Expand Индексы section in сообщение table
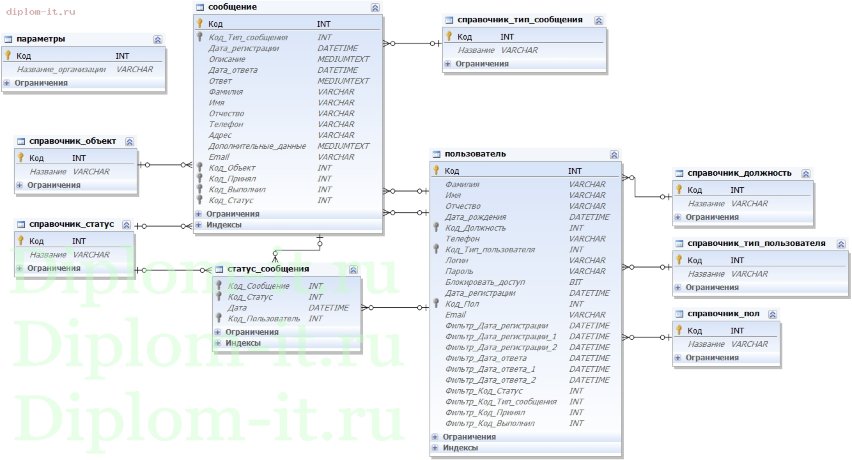Screen dimensions: 852x460 coord(198,225)
